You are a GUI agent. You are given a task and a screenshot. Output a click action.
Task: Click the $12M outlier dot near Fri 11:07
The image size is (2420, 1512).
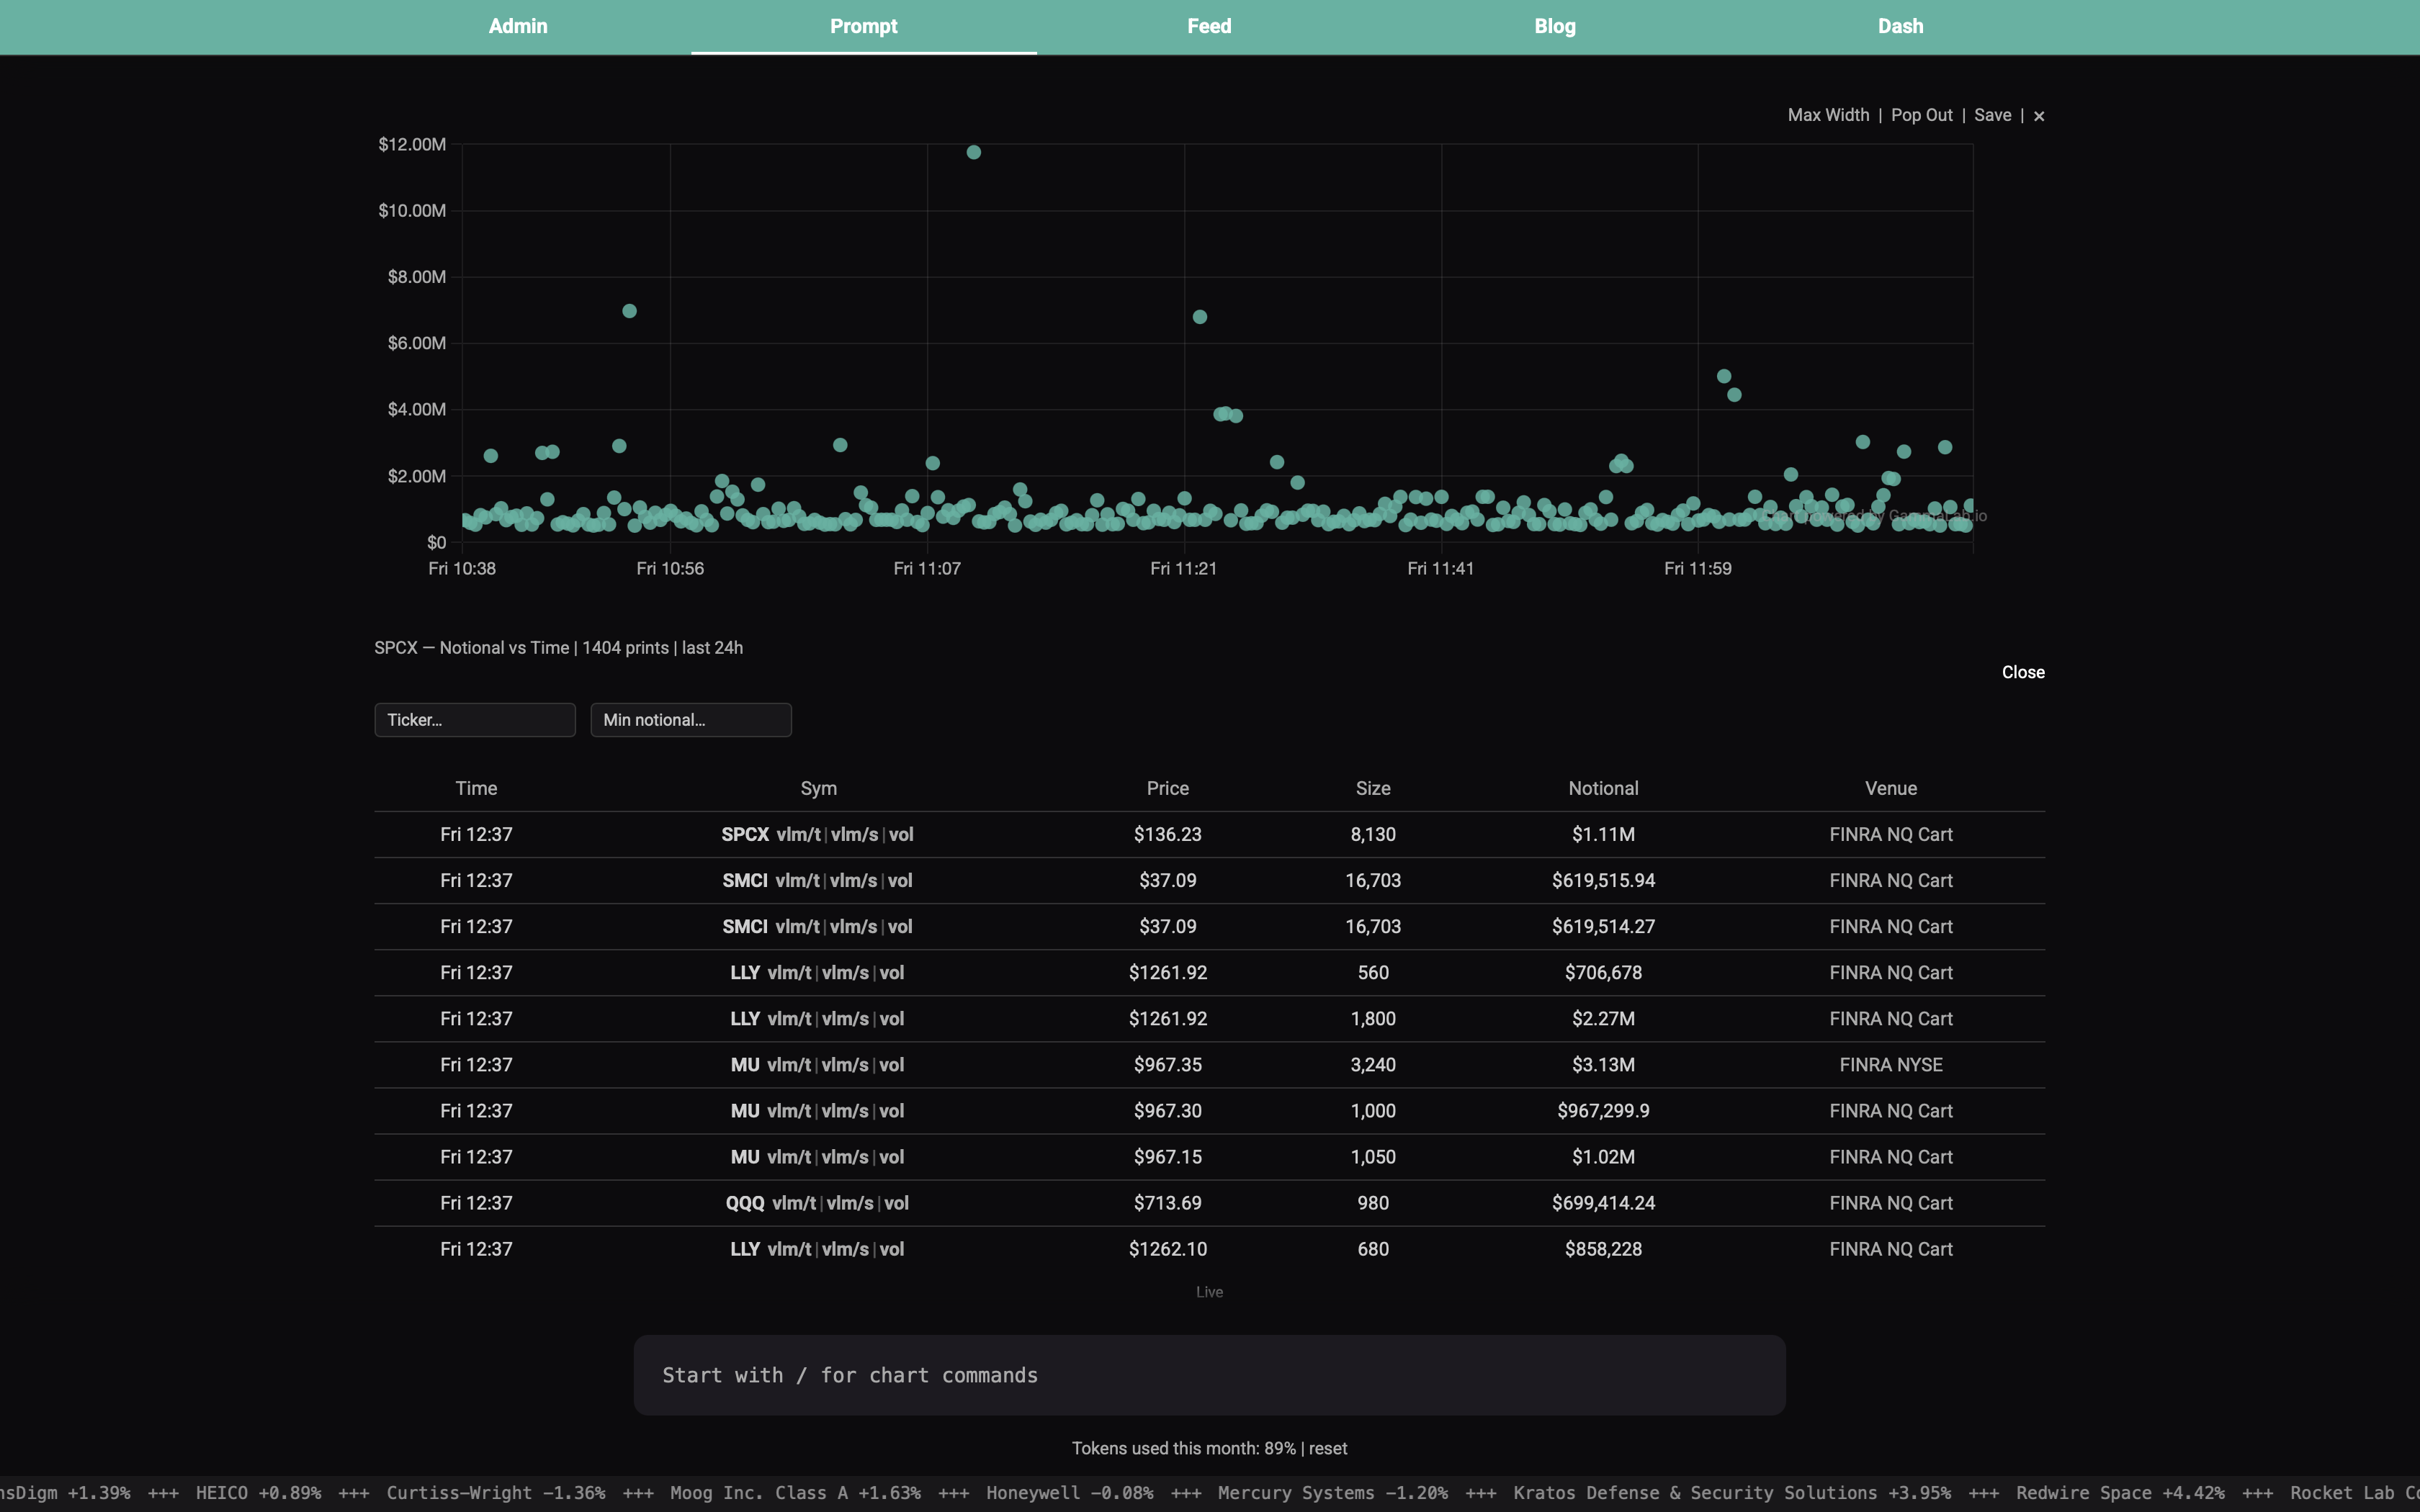coord(974,152)
